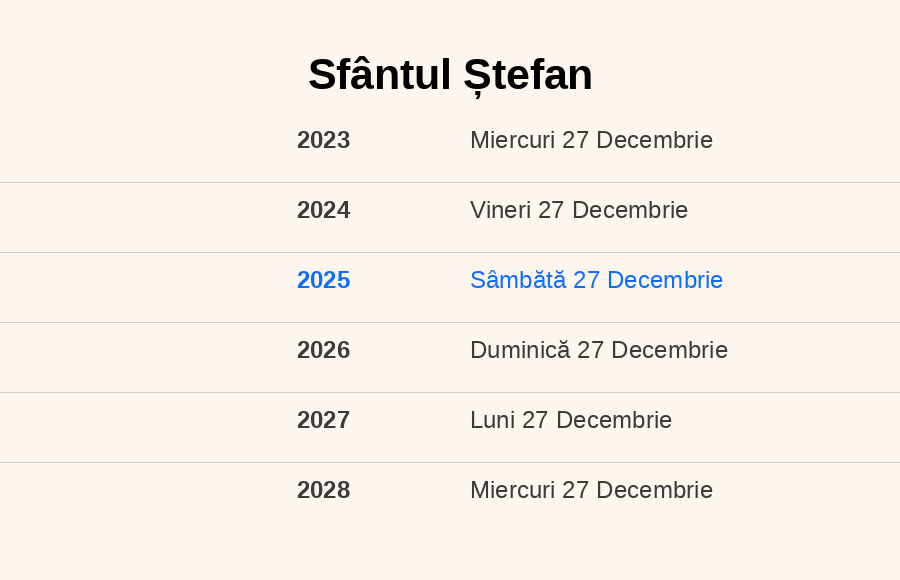900x580 pixels.
Task: Click the word "Decembrie" in the 2025 row
Action: 665,280
